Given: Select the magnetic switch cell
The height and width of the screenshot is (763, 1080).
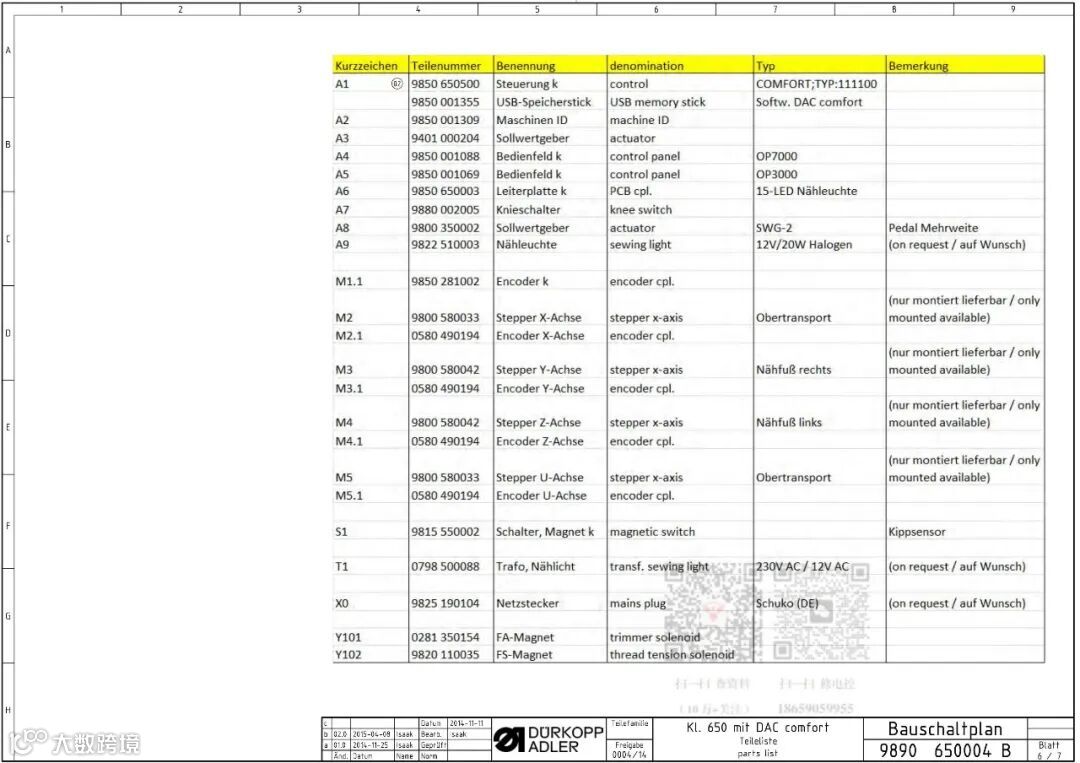Looking at the screenshot, I should tap(652, 532).
